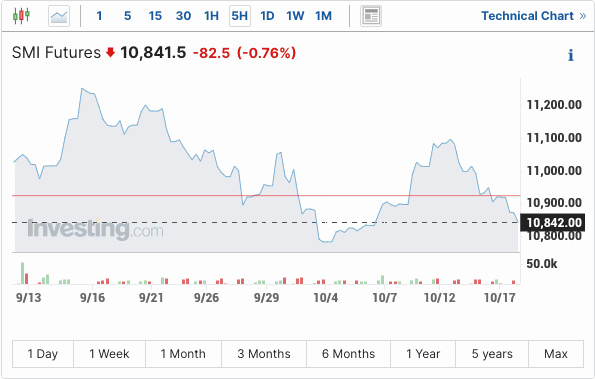The image size is (595, 379).
Task: Click the 10/4 date label
Action: click(x=326, y=297)
